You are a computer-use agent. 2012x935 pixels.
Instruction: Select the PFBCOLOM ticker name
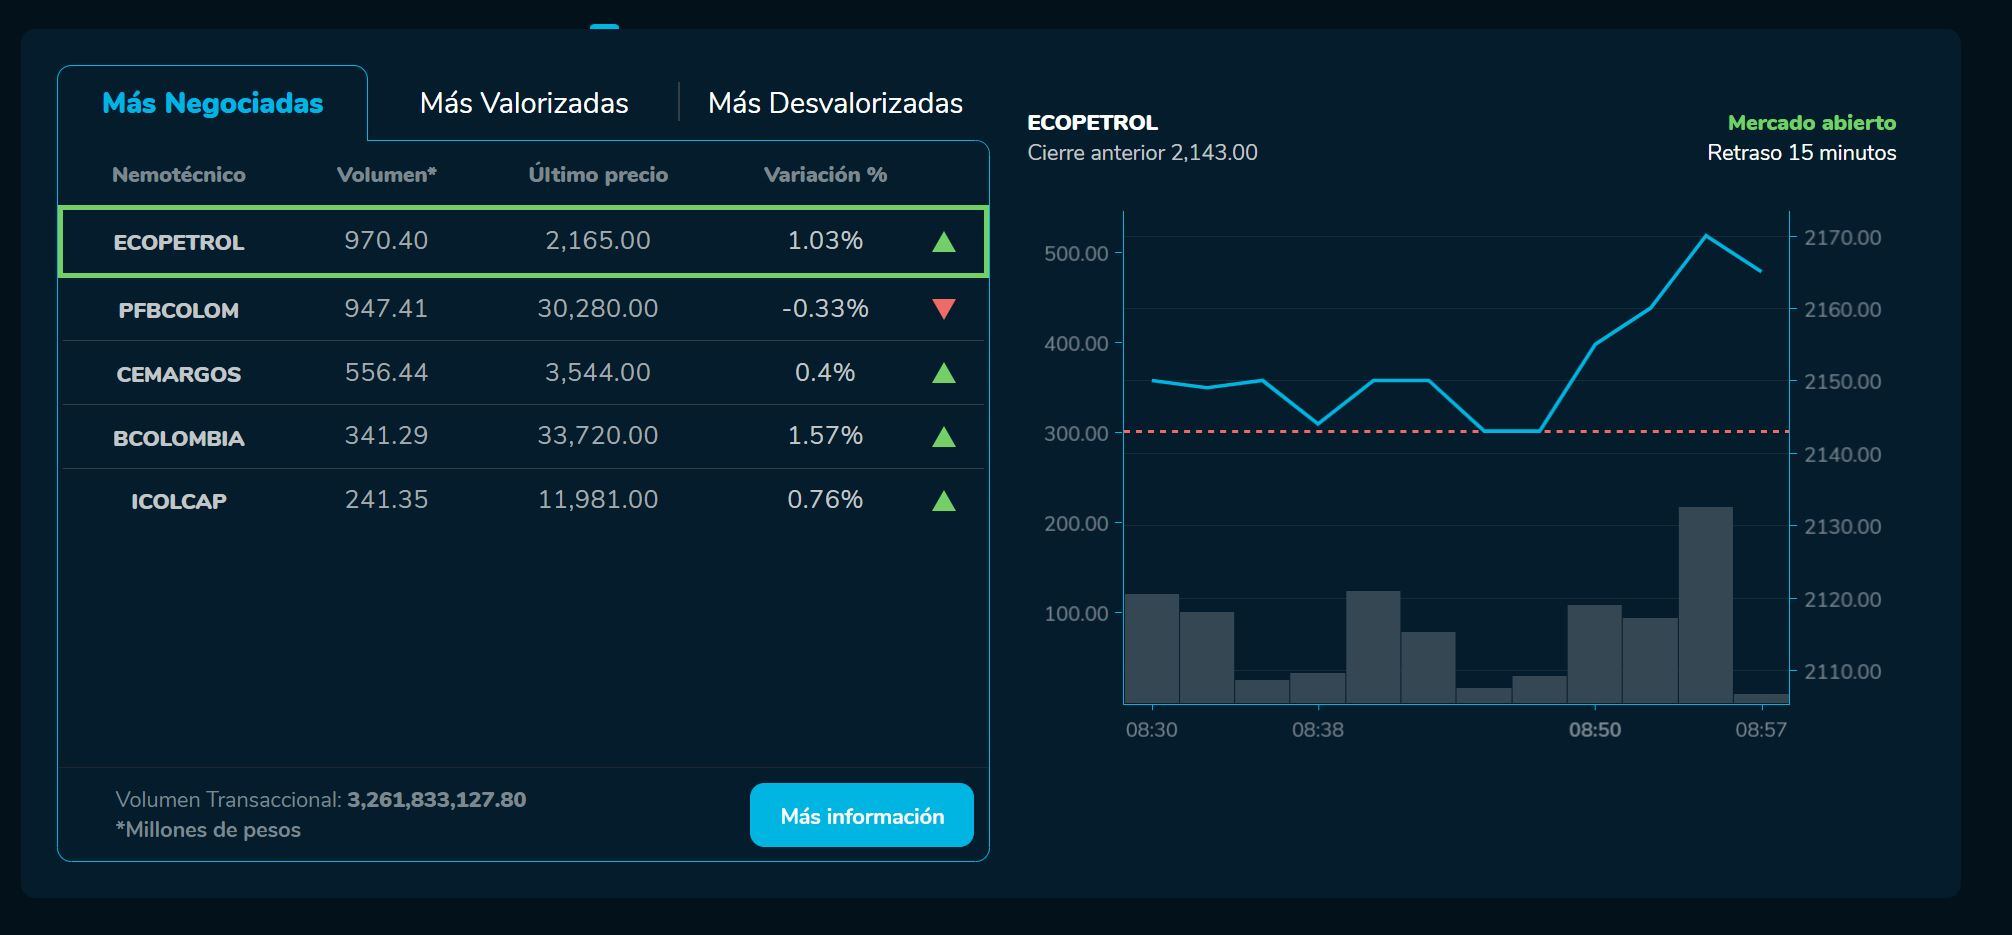(179, 310)
